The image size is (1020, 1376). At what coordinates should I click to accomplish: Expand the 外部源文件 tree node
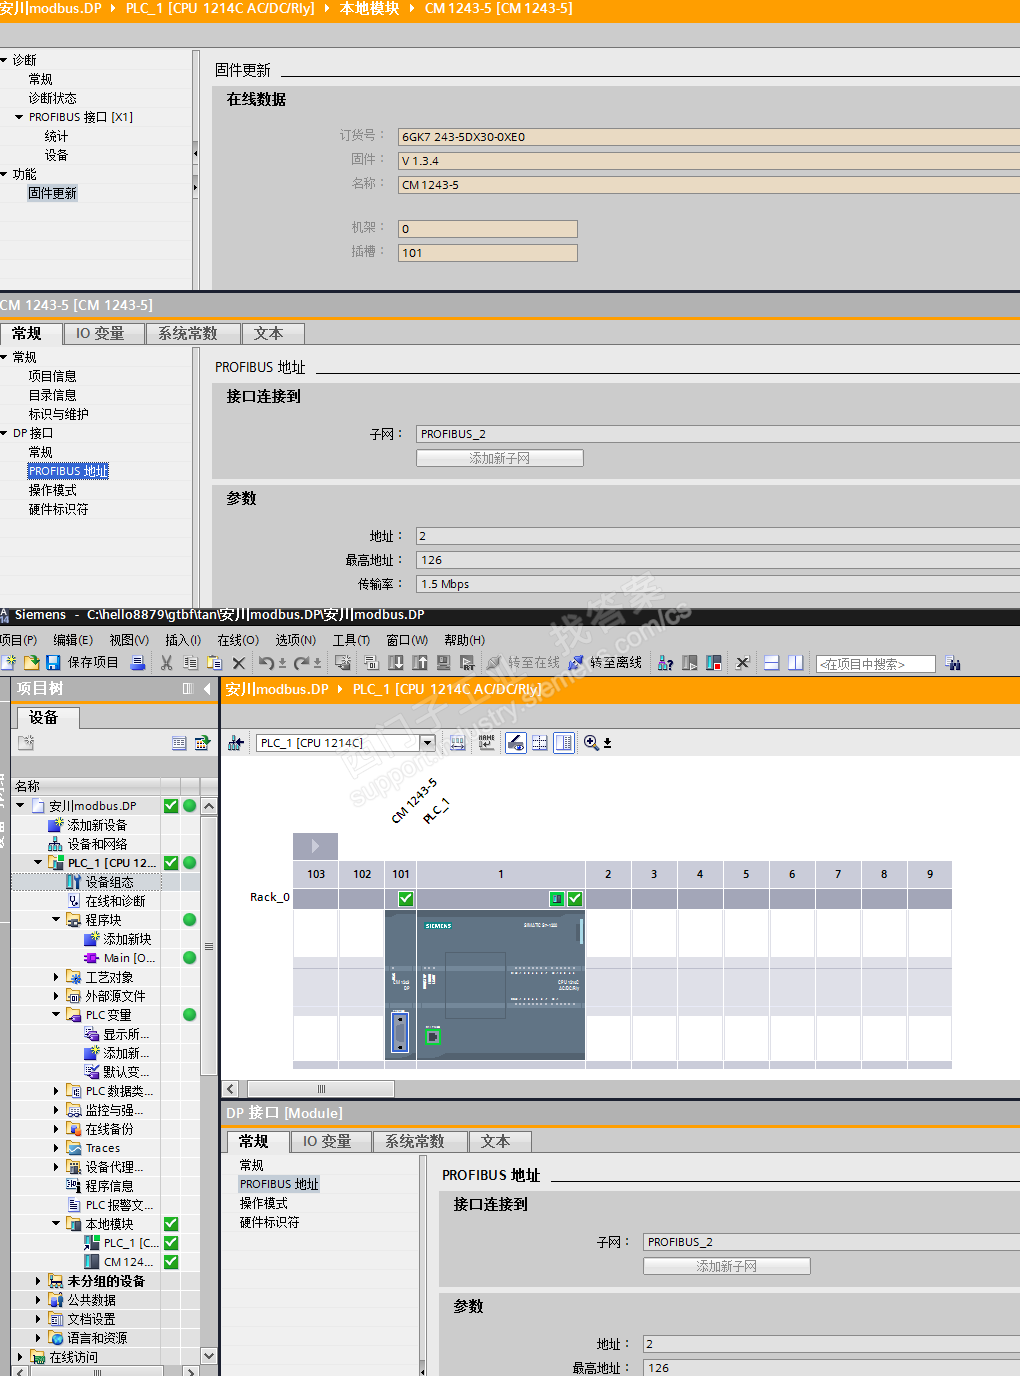click(x=56, y=996)
